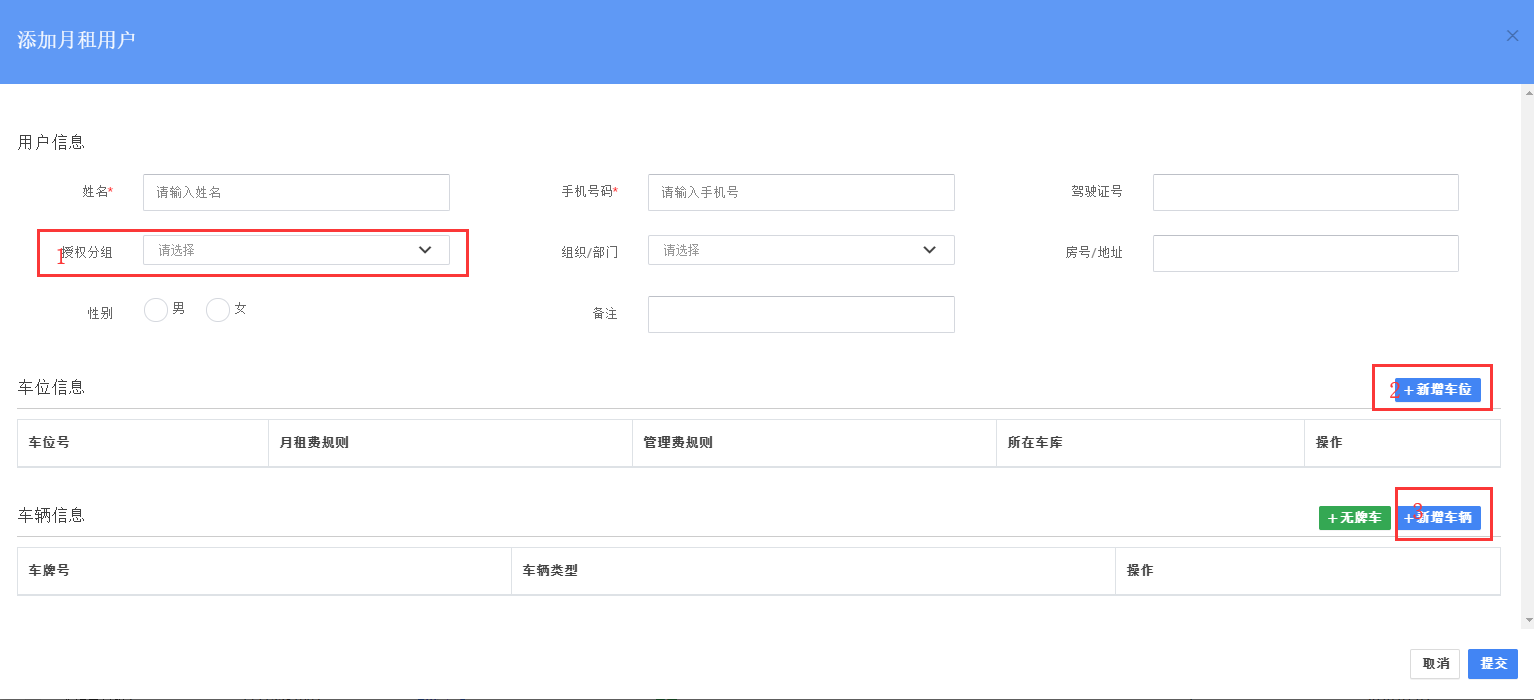Click the 姓名 input field
1534x700 pixels.
pos(296,192)
